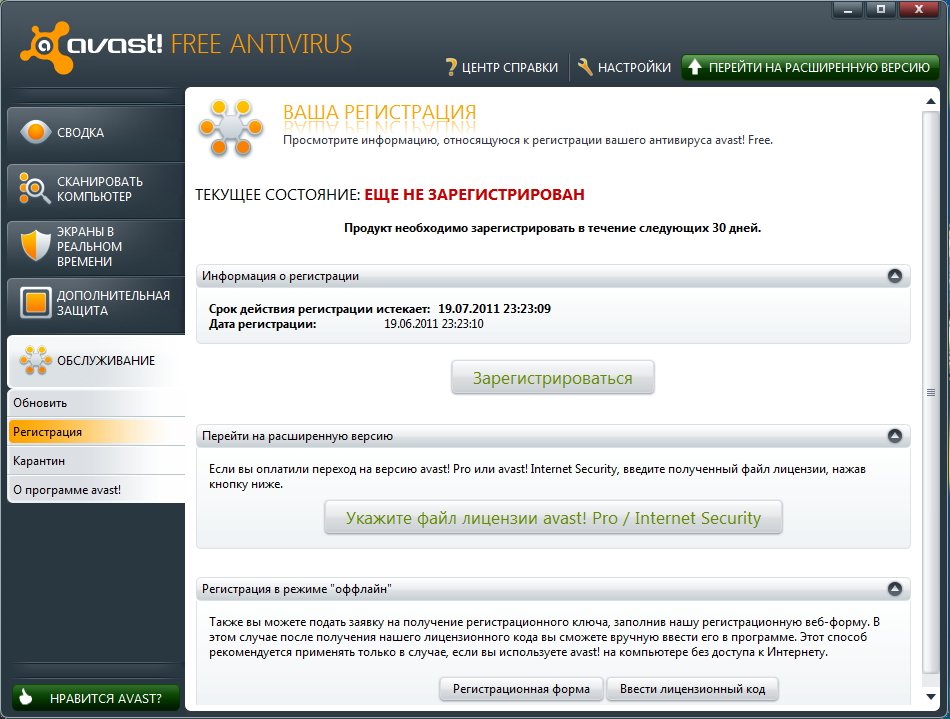Click the Регистрационная форма button

pyautogui.click(x=521, y=689)
